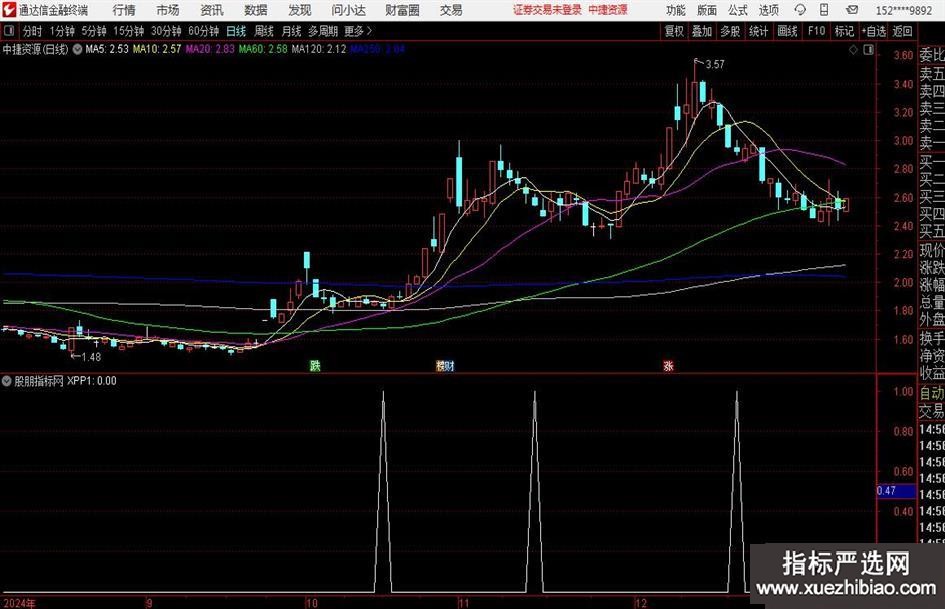Switch to 5分钟 period
The image size is (945, 609).
[94, 31]
